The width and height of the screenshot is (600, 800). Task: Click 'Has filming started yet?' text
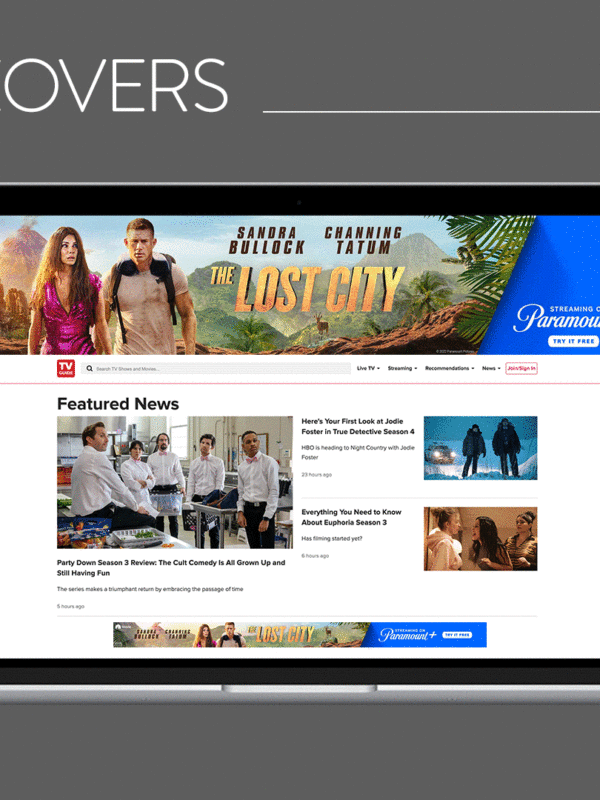(332, 538)
